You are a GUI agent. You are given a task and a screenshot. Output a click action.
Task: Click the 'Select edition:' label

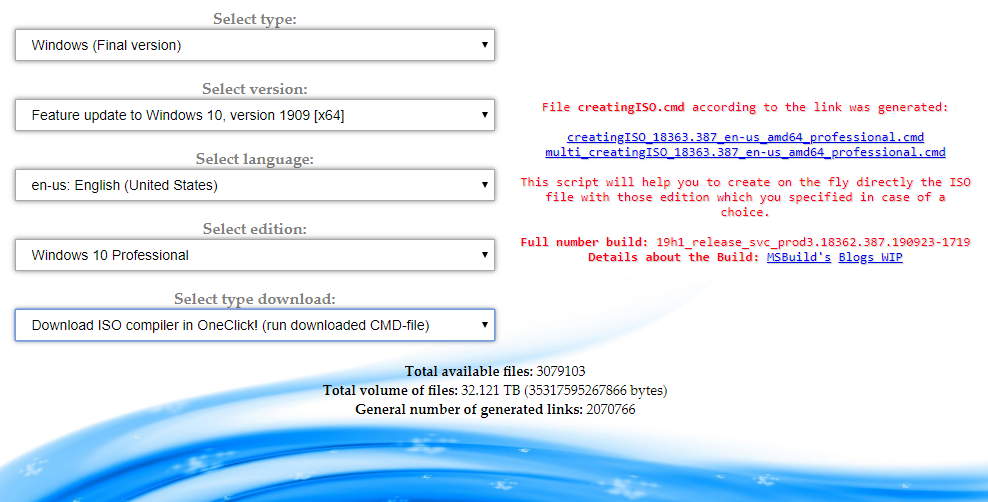coord(255,229)
